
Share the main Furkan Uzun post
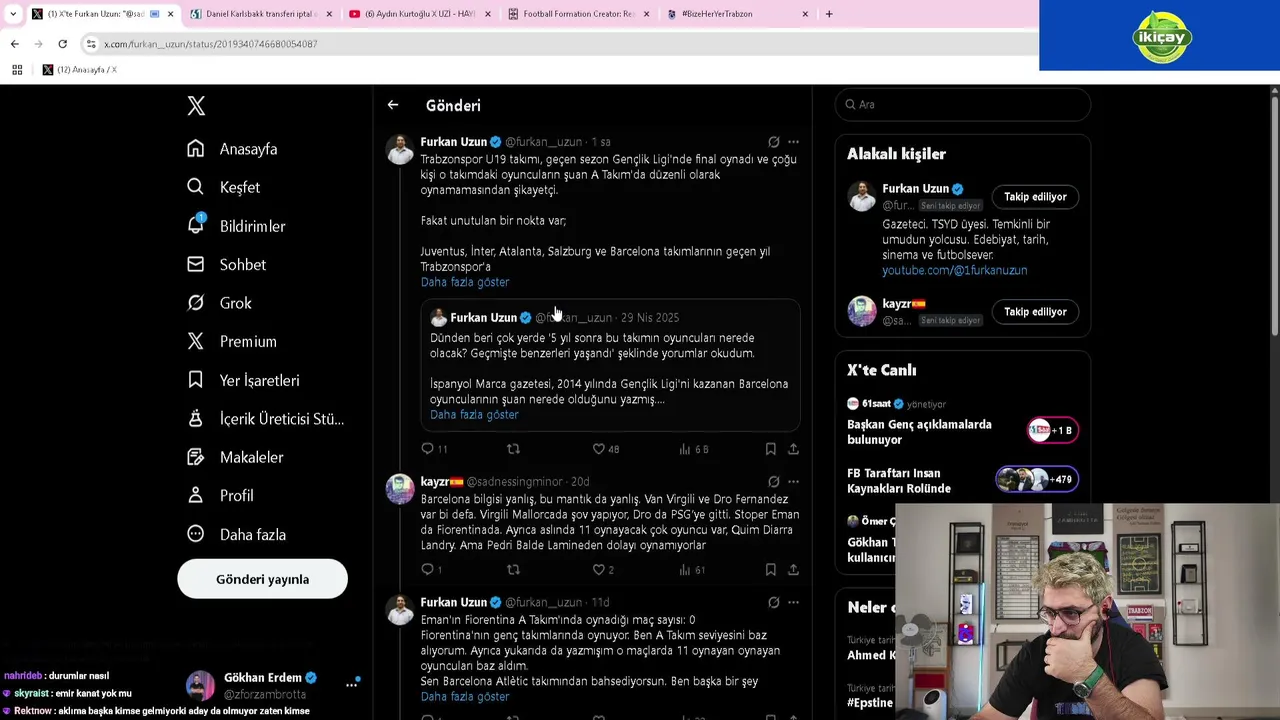793,449
